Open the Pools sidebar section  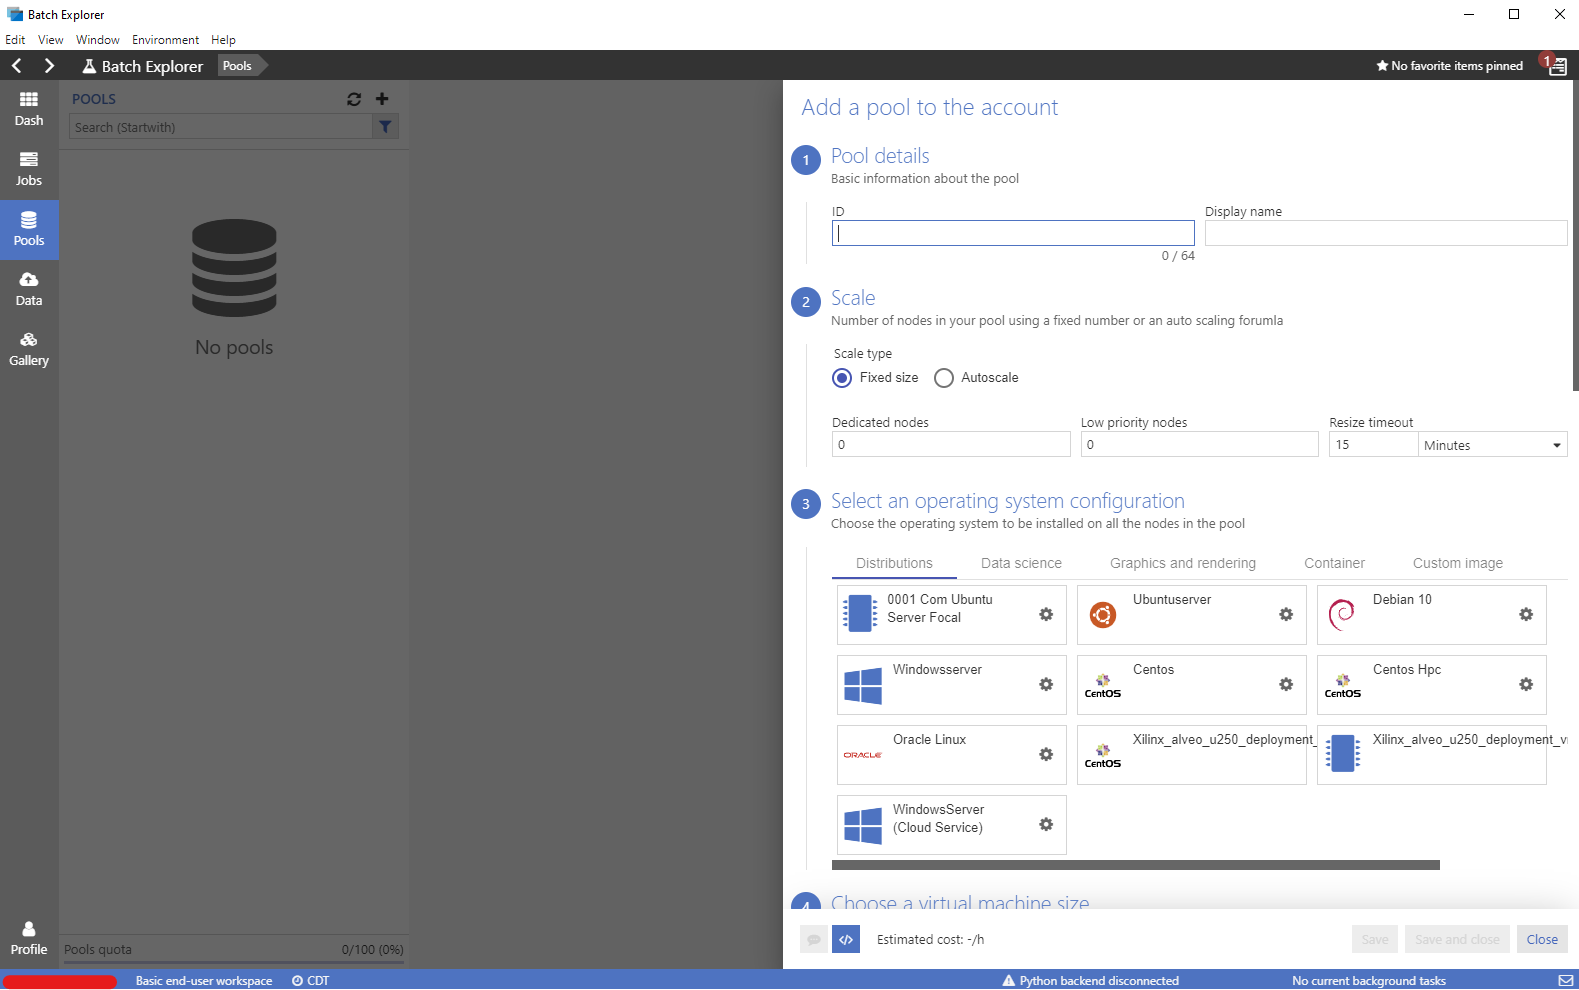coord(29,230)
